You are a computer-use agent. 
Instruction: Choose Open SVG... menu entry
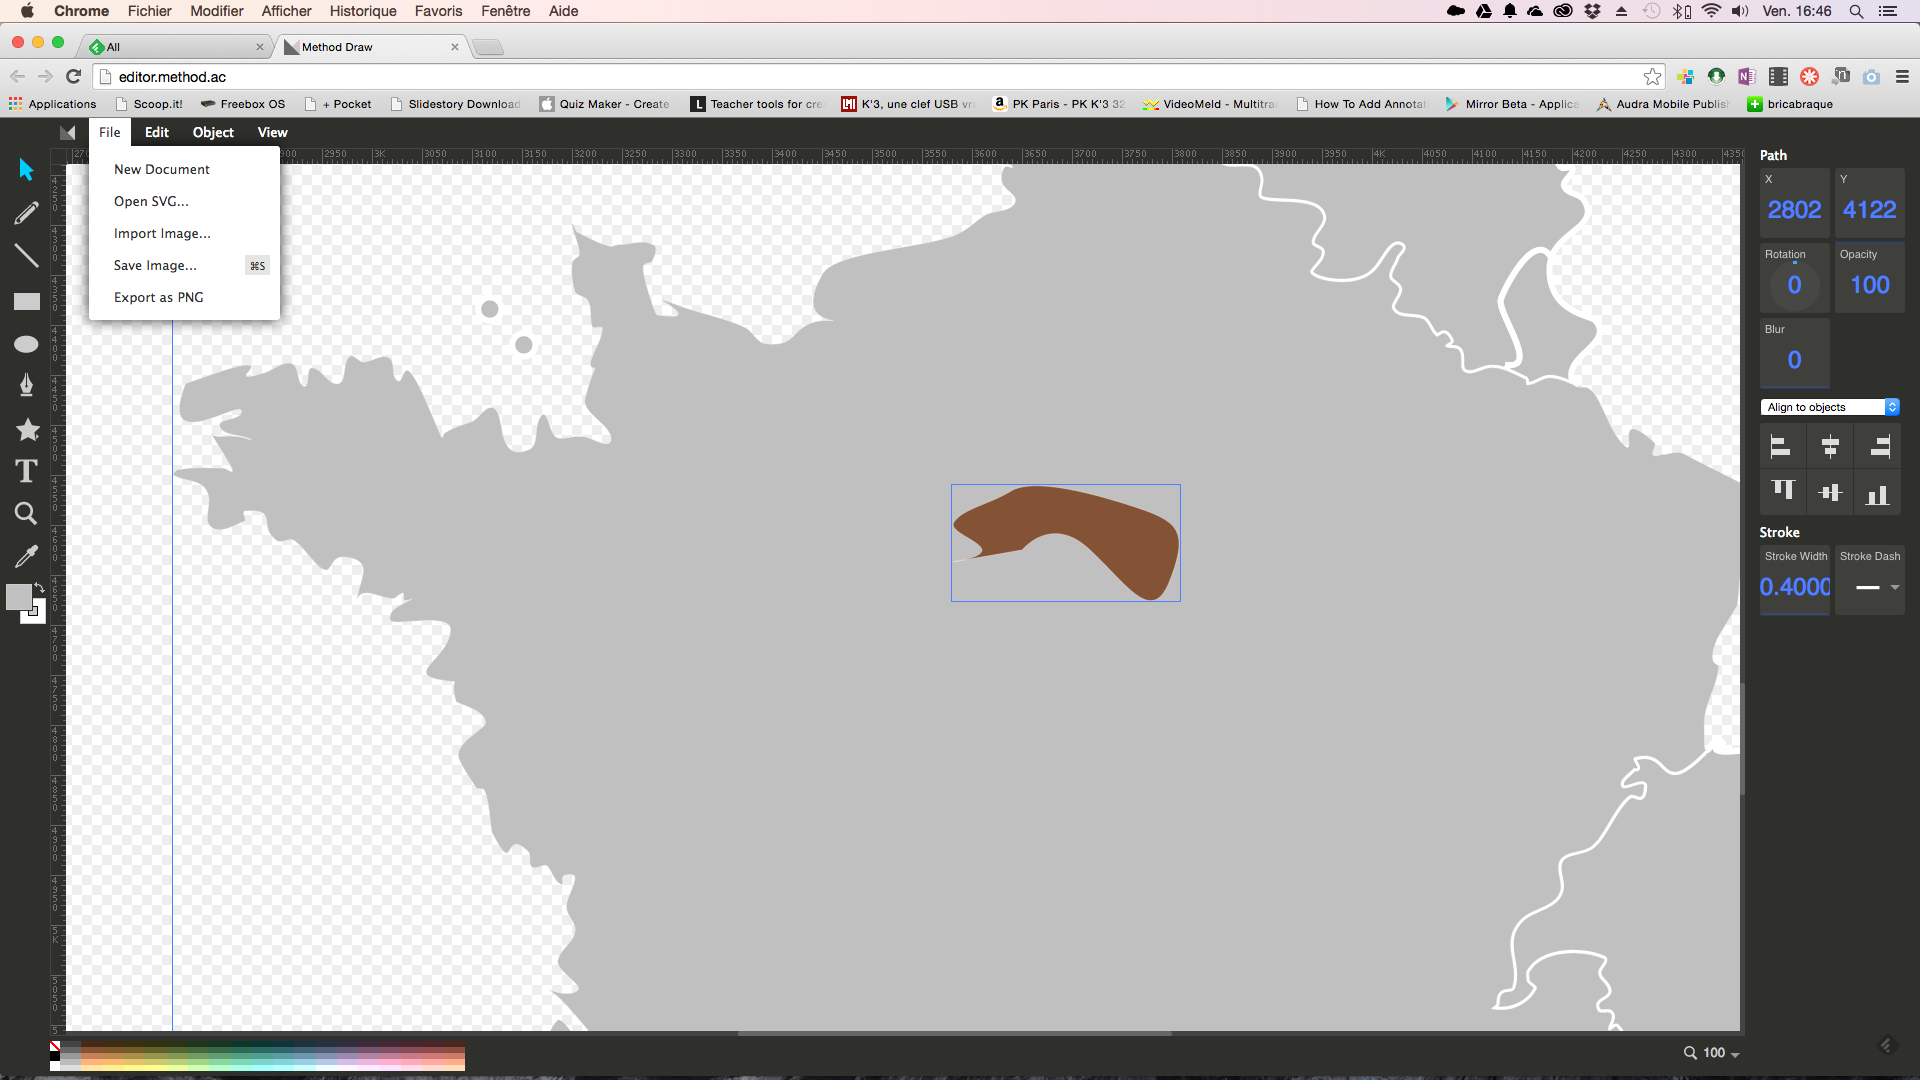(x=151, y=201)
